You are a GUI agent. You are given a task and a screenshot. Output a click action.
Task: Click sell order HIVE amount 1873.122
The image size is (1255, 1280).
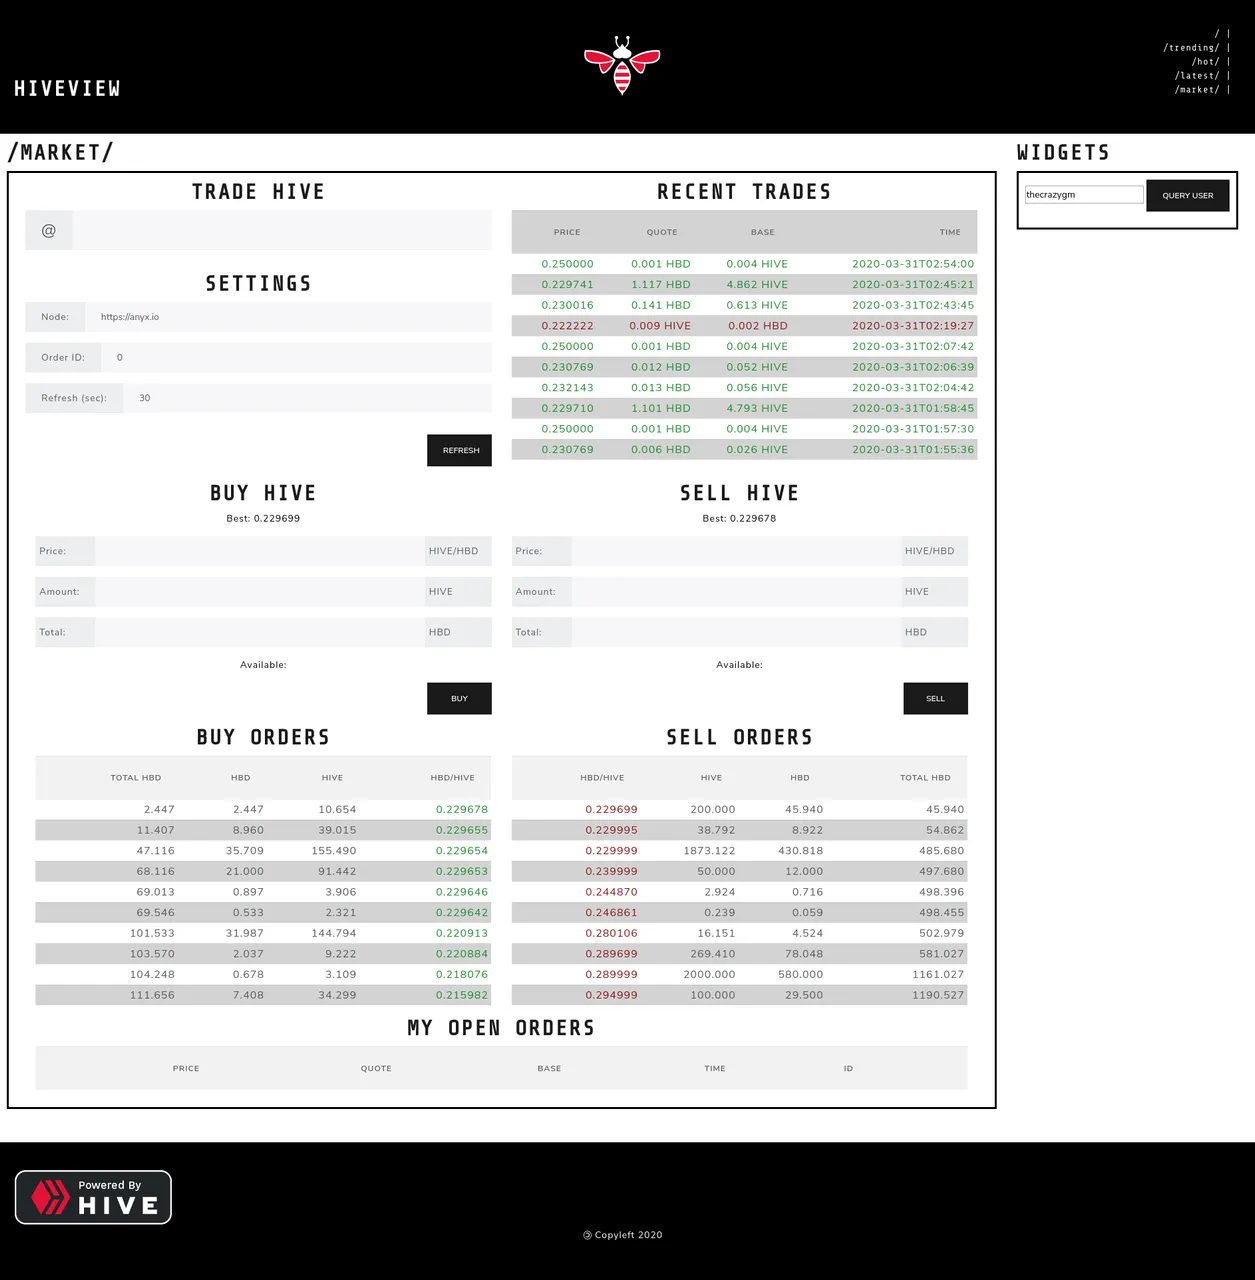(x=709, y=851)
